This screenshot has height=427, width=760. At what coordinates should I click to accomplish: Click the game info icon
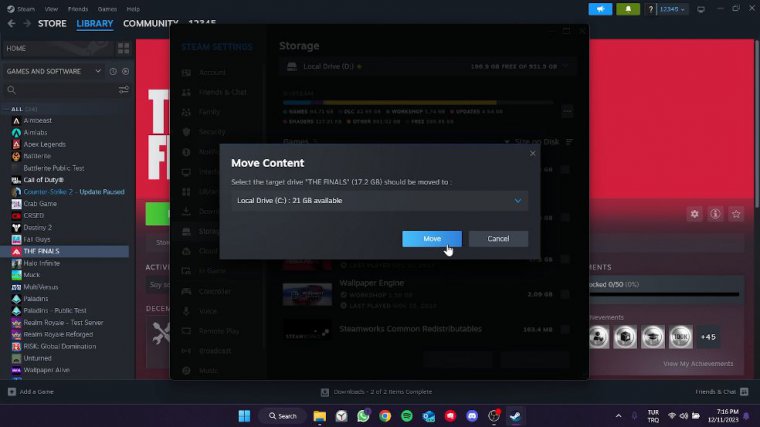[715, 214]
